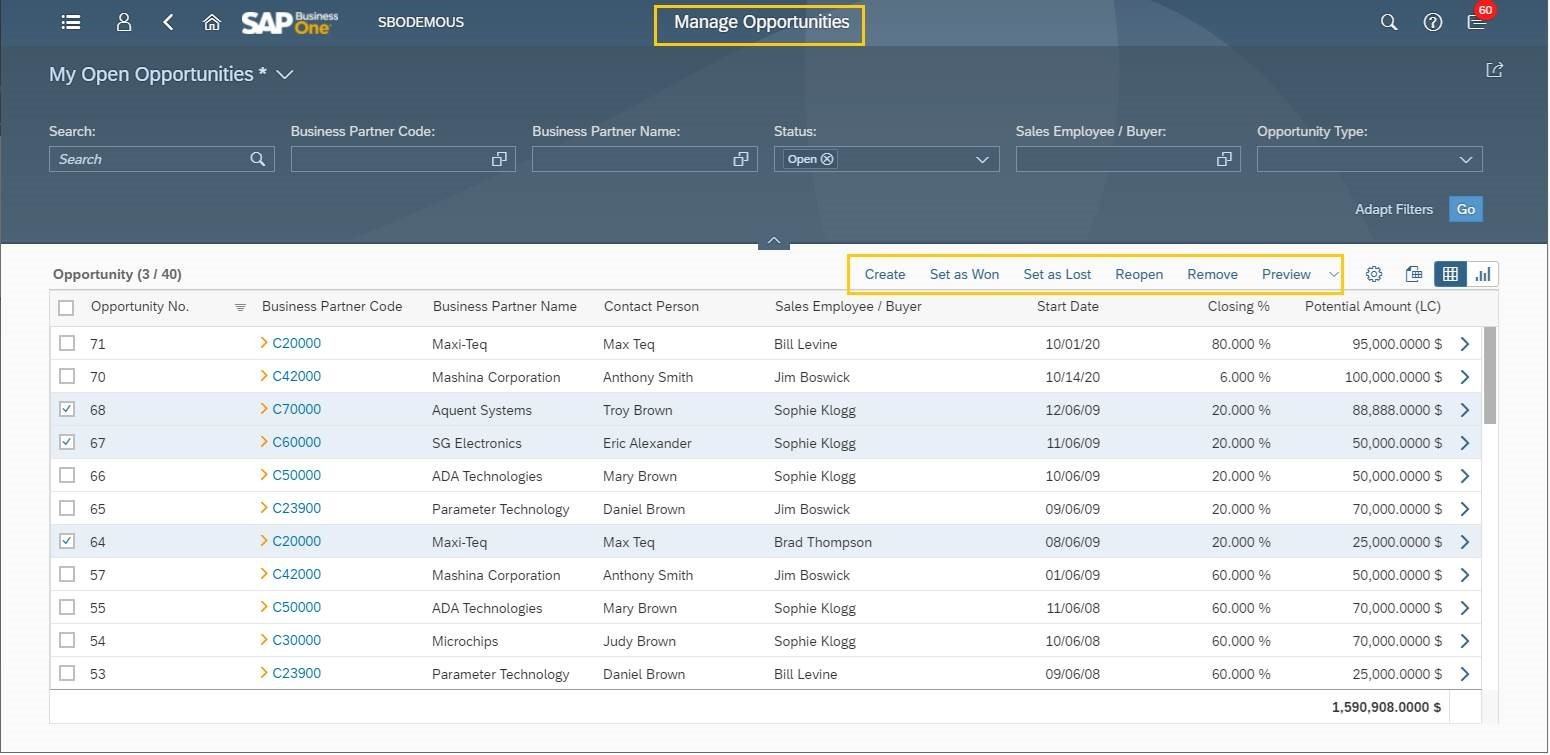Open Adapt Filters
This screenshot has width=1550, height=755.
(1394, 209)
